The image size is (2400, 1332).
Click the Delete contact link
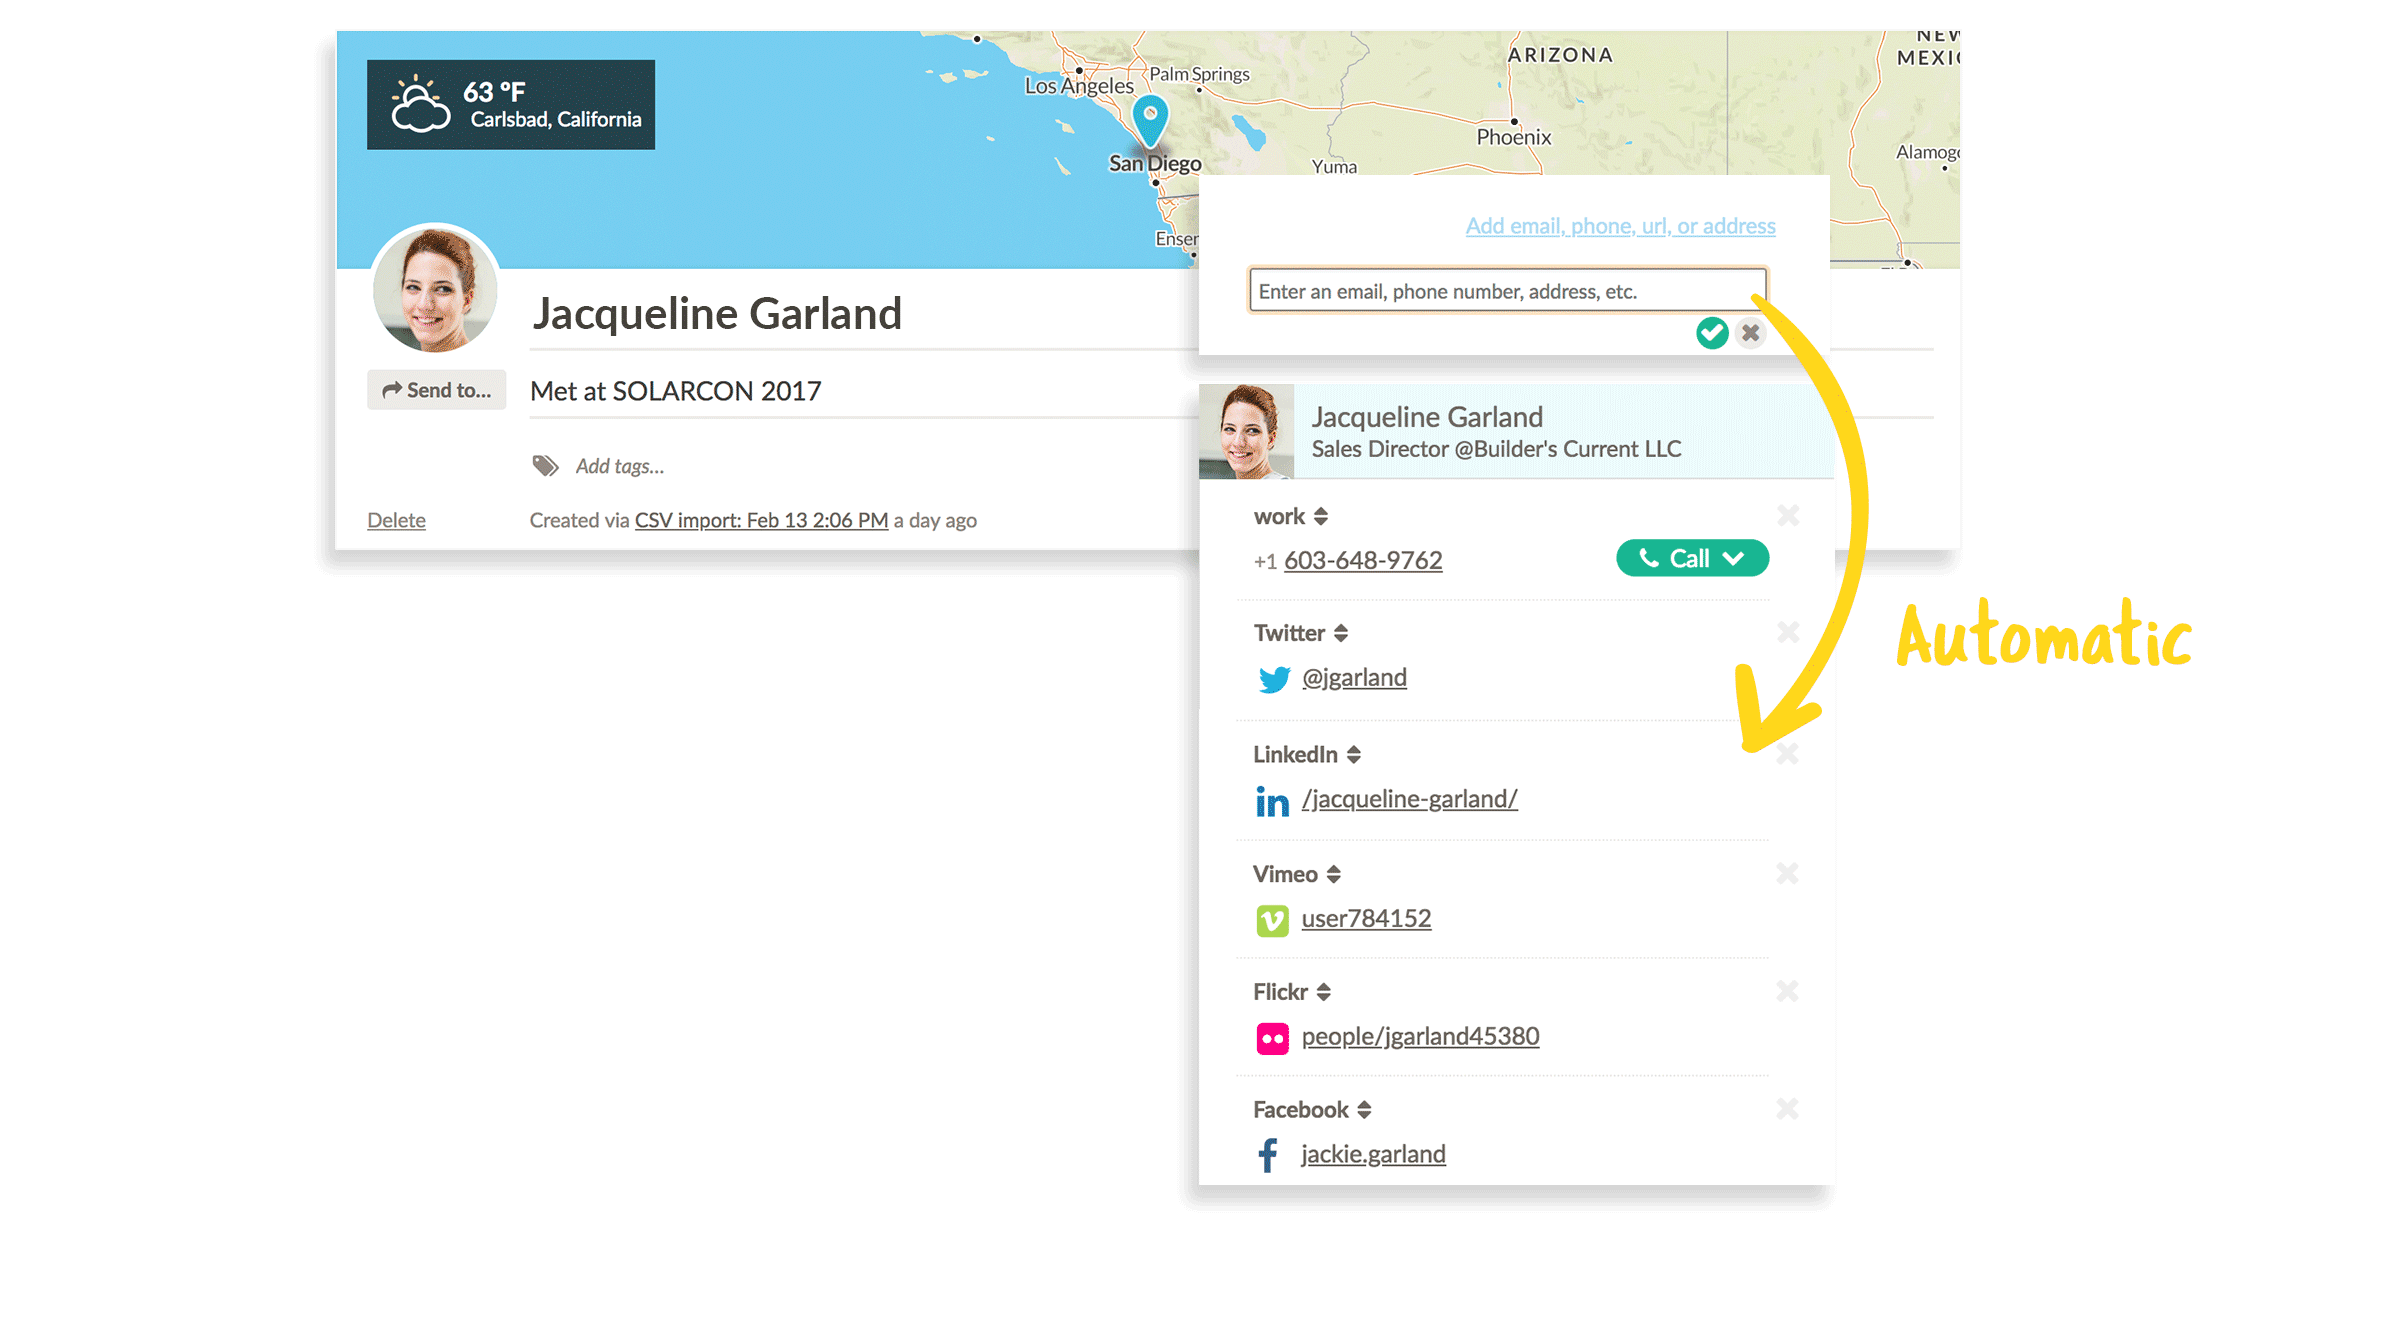click(x=396, y=520)
